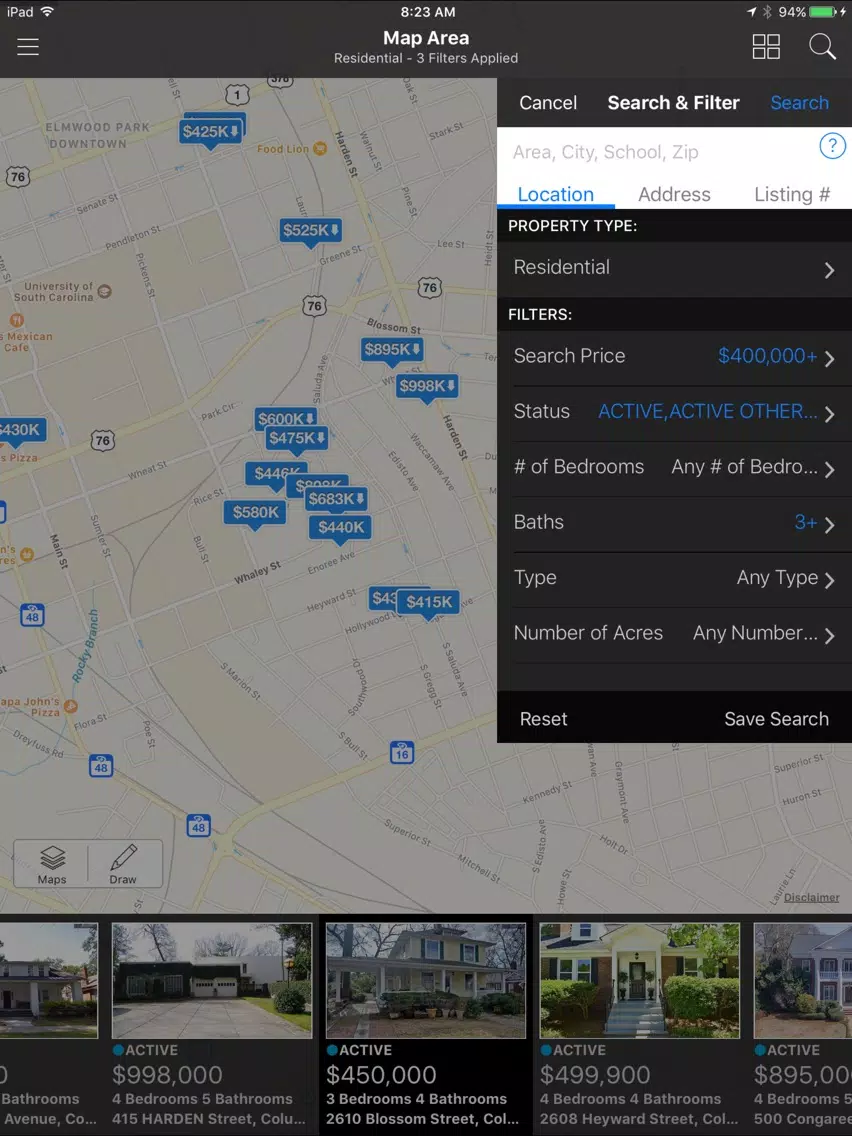852x1136 pixels.
Task: Switch to the Listing # tab
Action: pyautogui.click(x=792, y=194)
